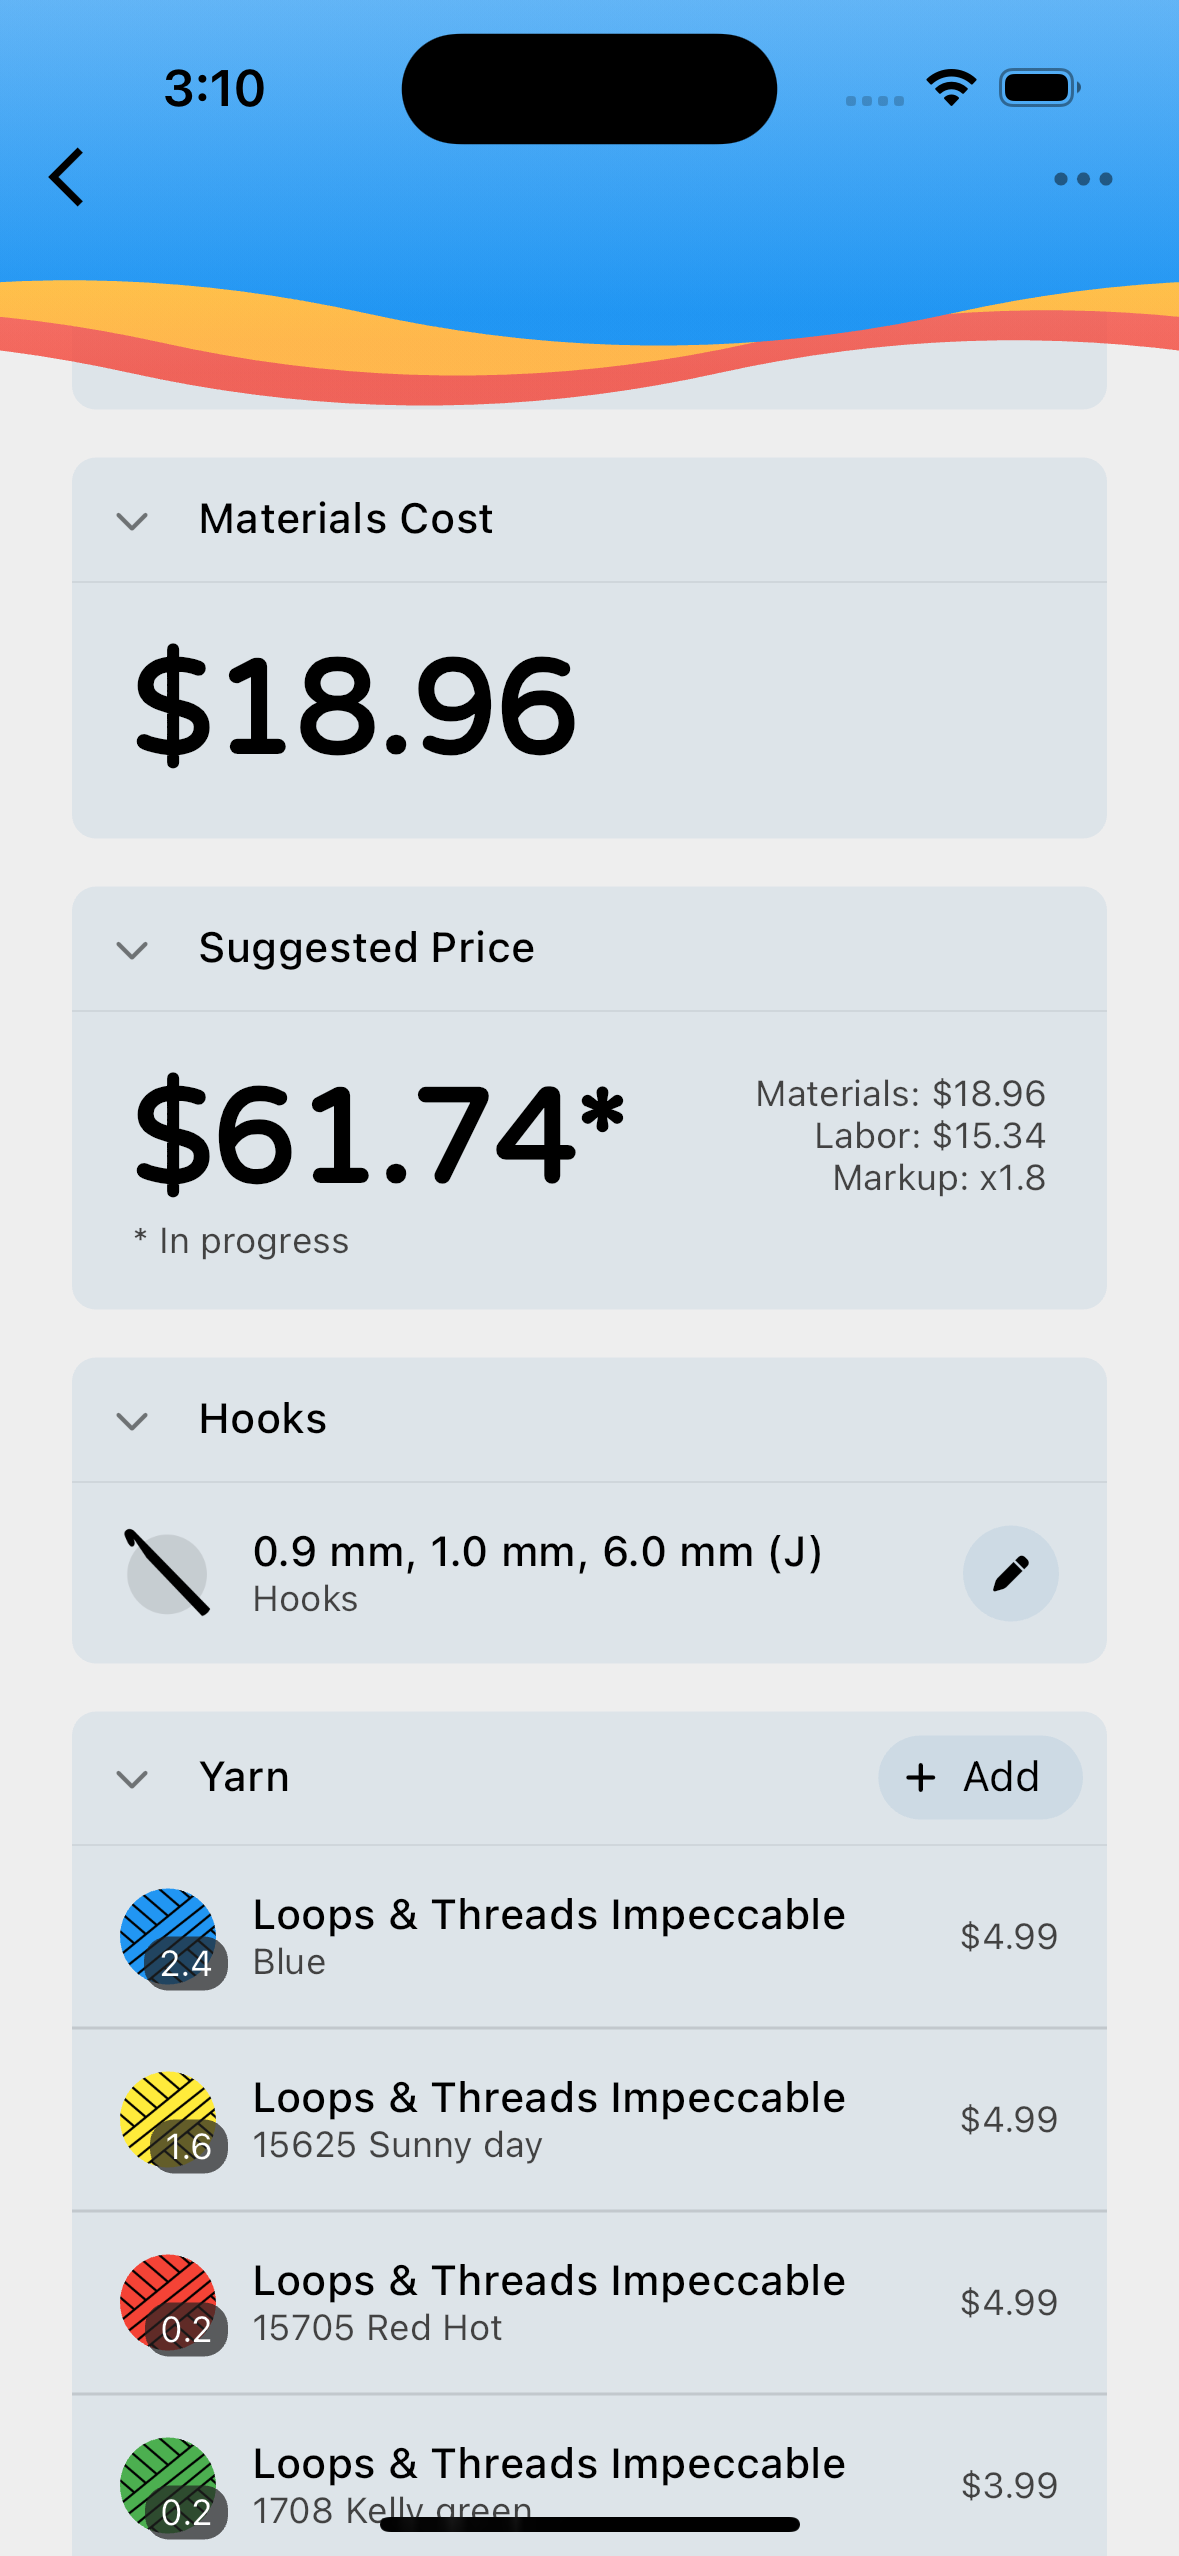Select the 15705 Red Hot yarn entry

[589, 2303]
